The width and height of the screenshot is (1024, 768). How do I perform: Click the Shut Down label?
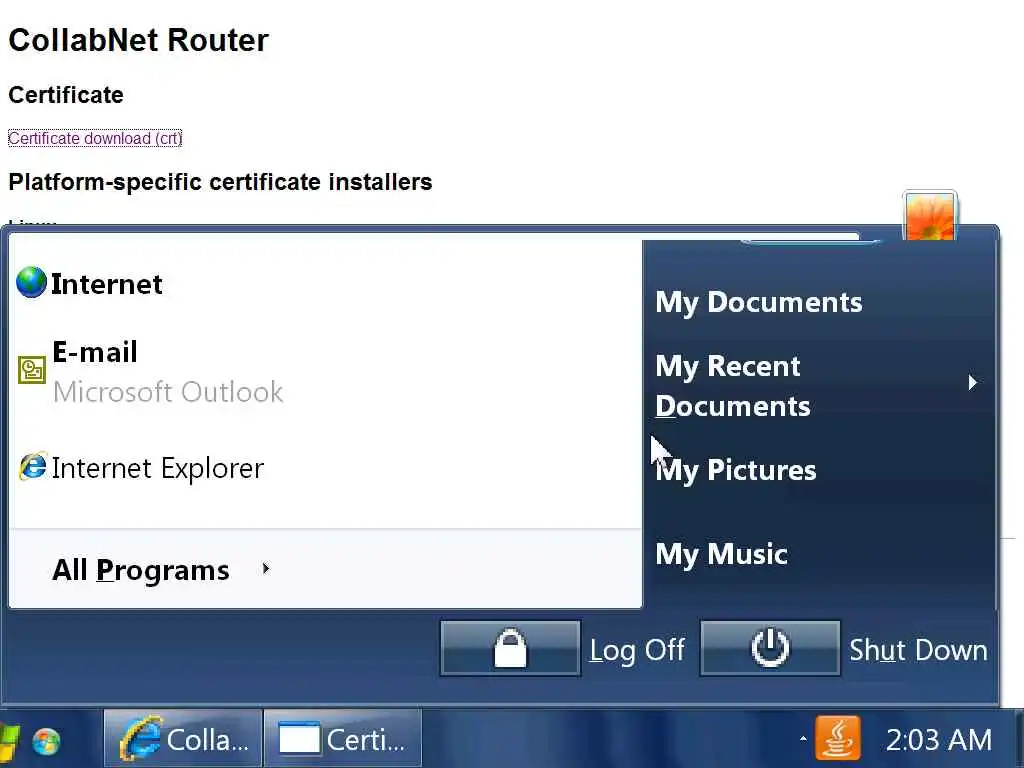[x=918, y=650]
